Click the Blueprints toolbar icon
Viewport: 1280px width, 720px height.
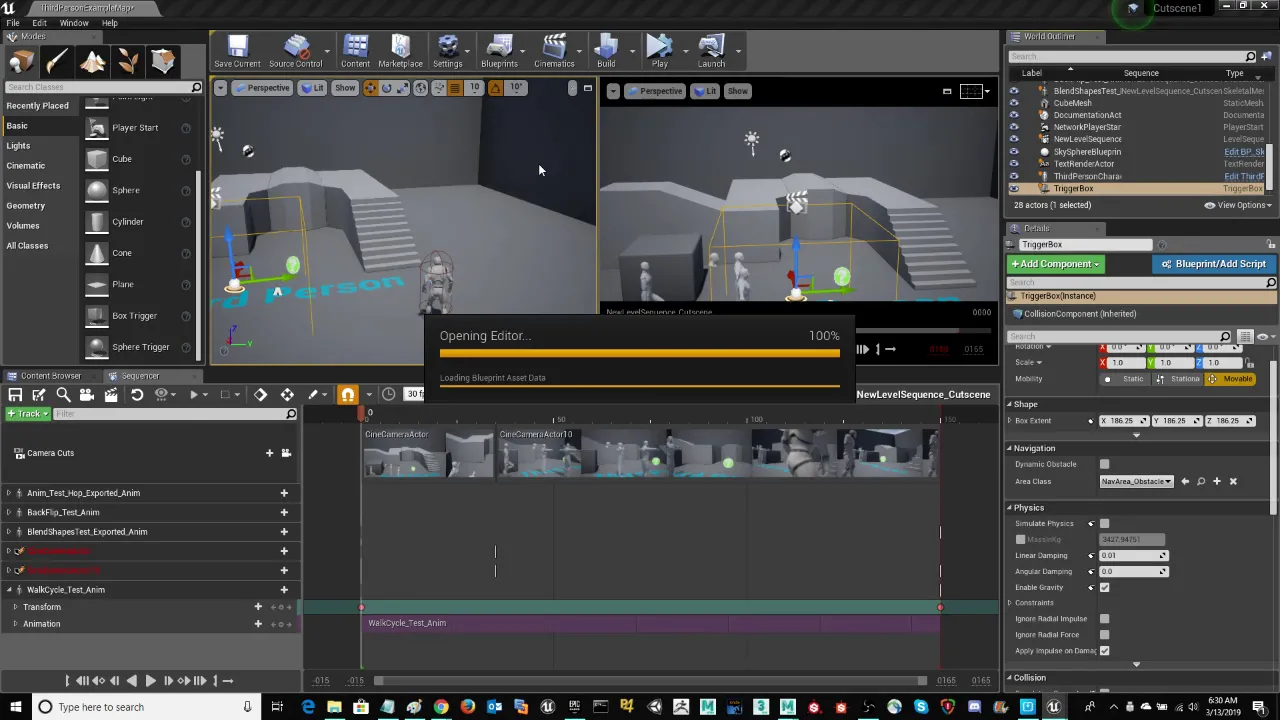pyautogui.click(x=499, y=52)
